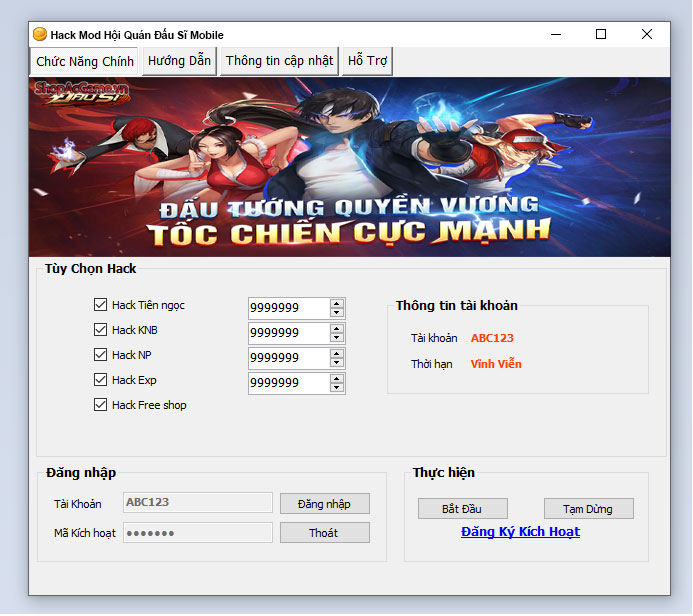
Task: Increase the Hack Exp value with up arrow
Action: (x=336, y=379)
